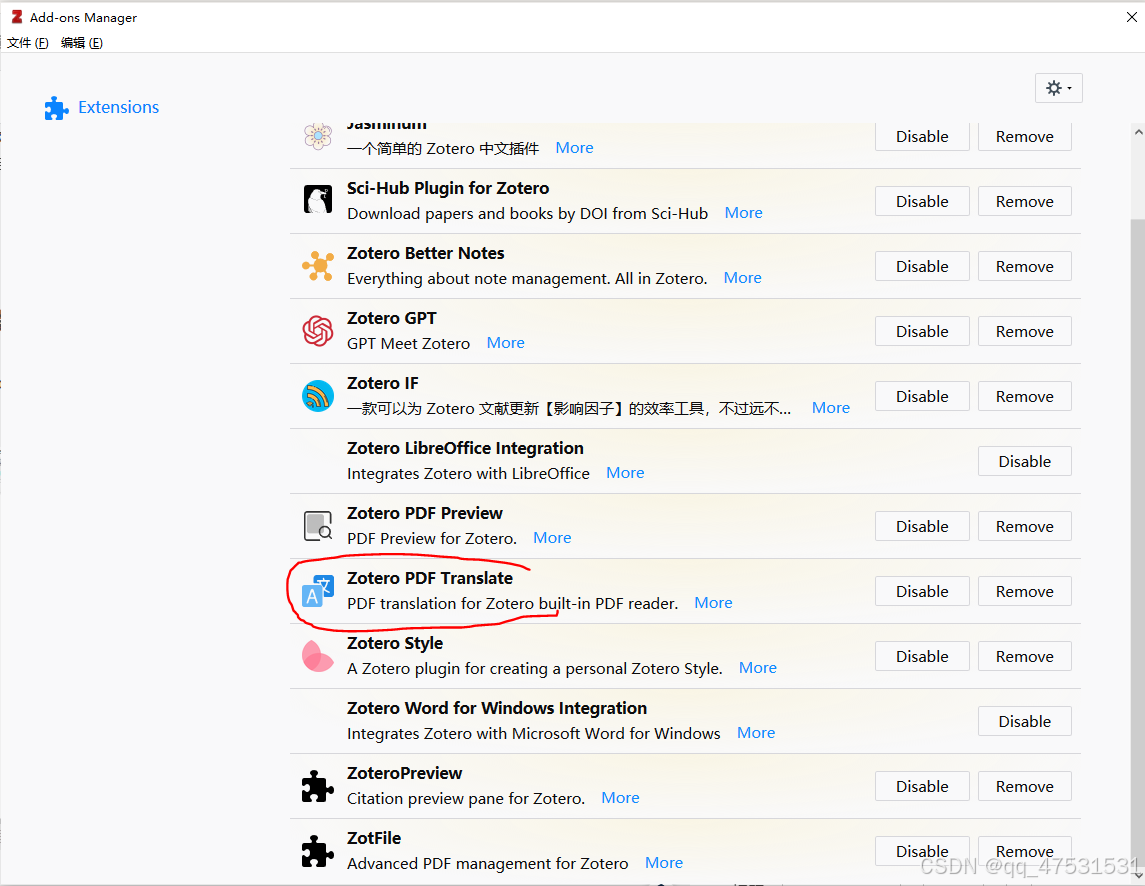1145x886 pixels.
Task: Click the Zotero IF feed icon
Action: (x=318, y=396)
